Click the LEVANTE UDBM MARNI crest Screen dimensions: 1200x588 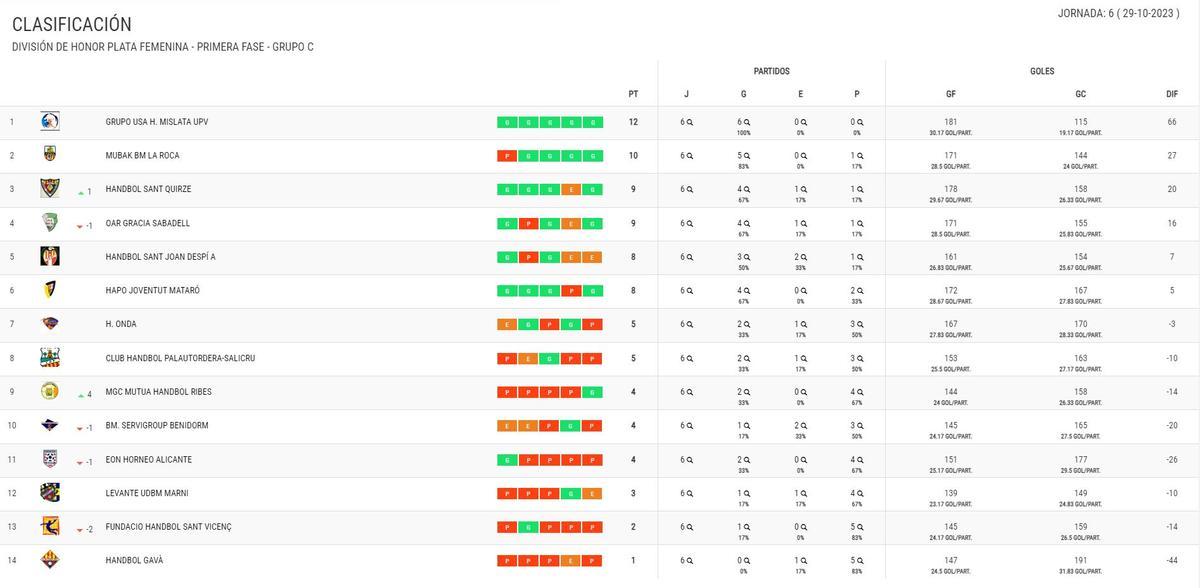coord(50,492)
